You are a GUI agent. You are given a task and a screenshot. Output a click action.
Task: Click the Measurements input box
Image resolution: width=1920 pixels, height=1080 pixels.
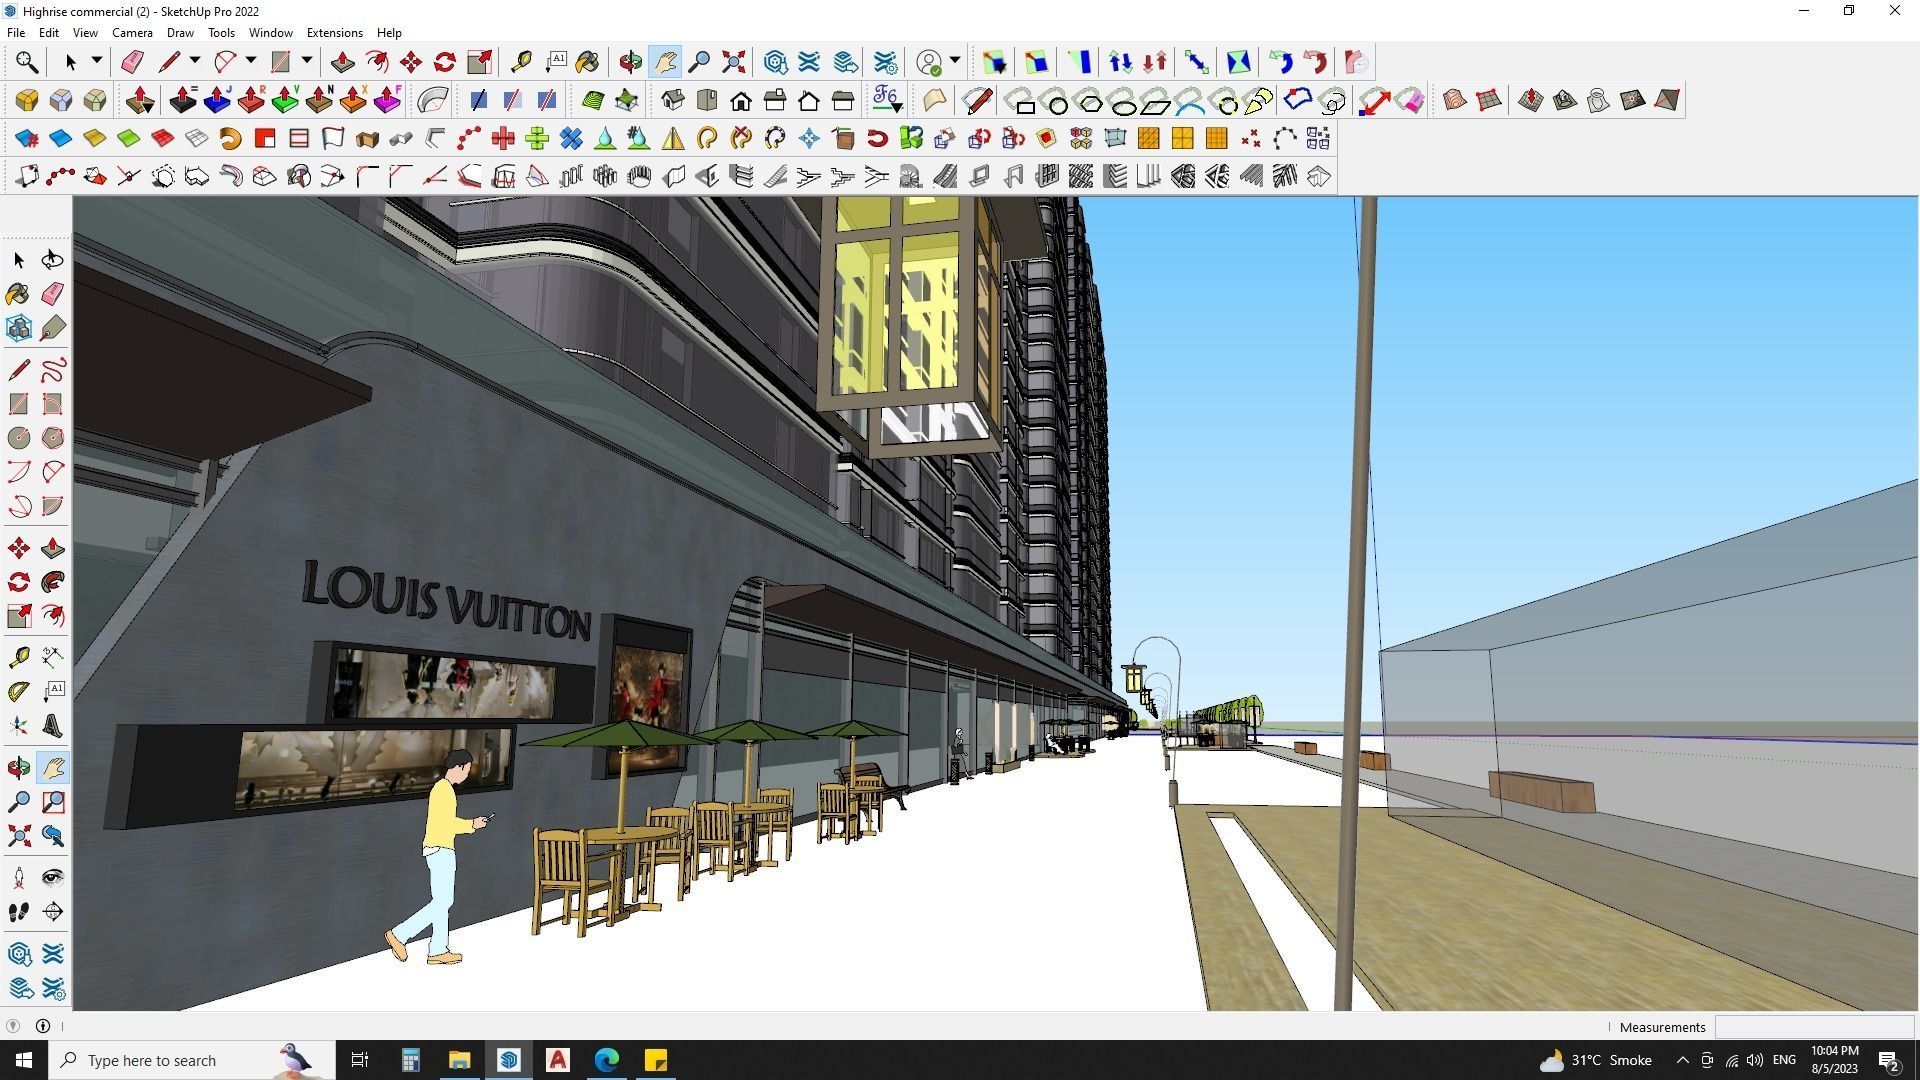pos(1814,1027)
